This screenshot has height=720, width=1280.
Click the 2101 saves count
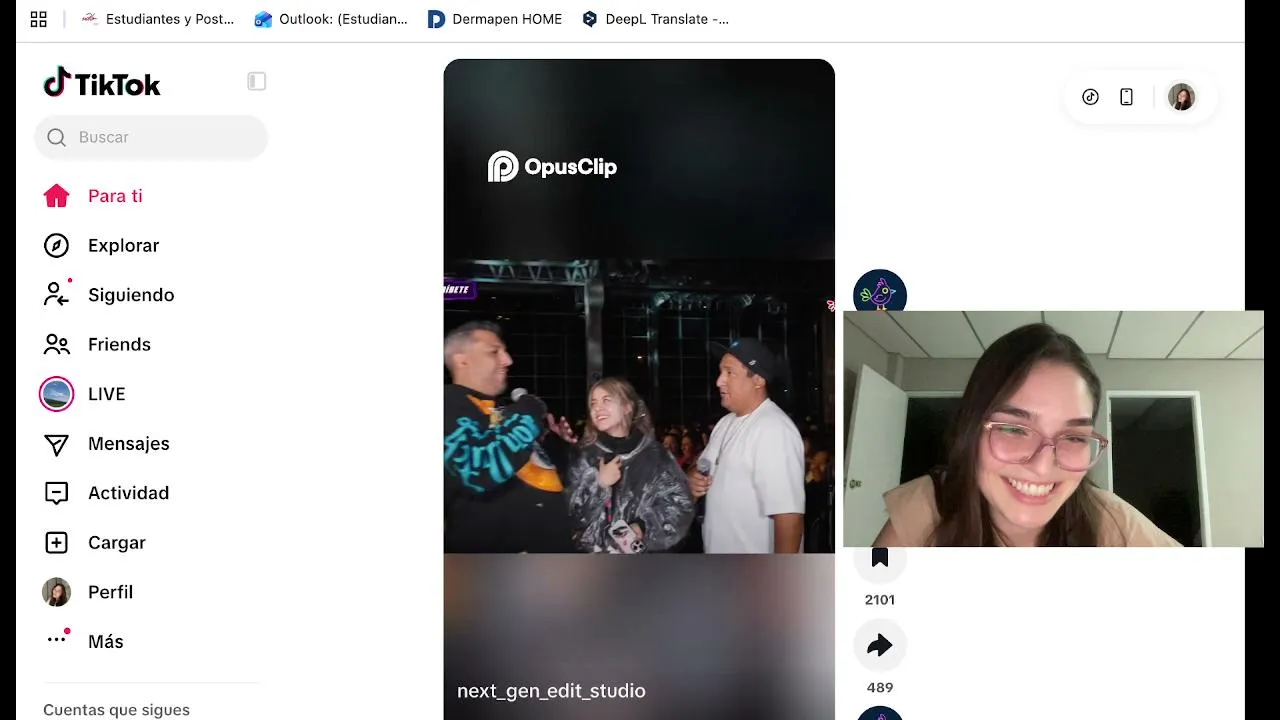pos(880,600)
